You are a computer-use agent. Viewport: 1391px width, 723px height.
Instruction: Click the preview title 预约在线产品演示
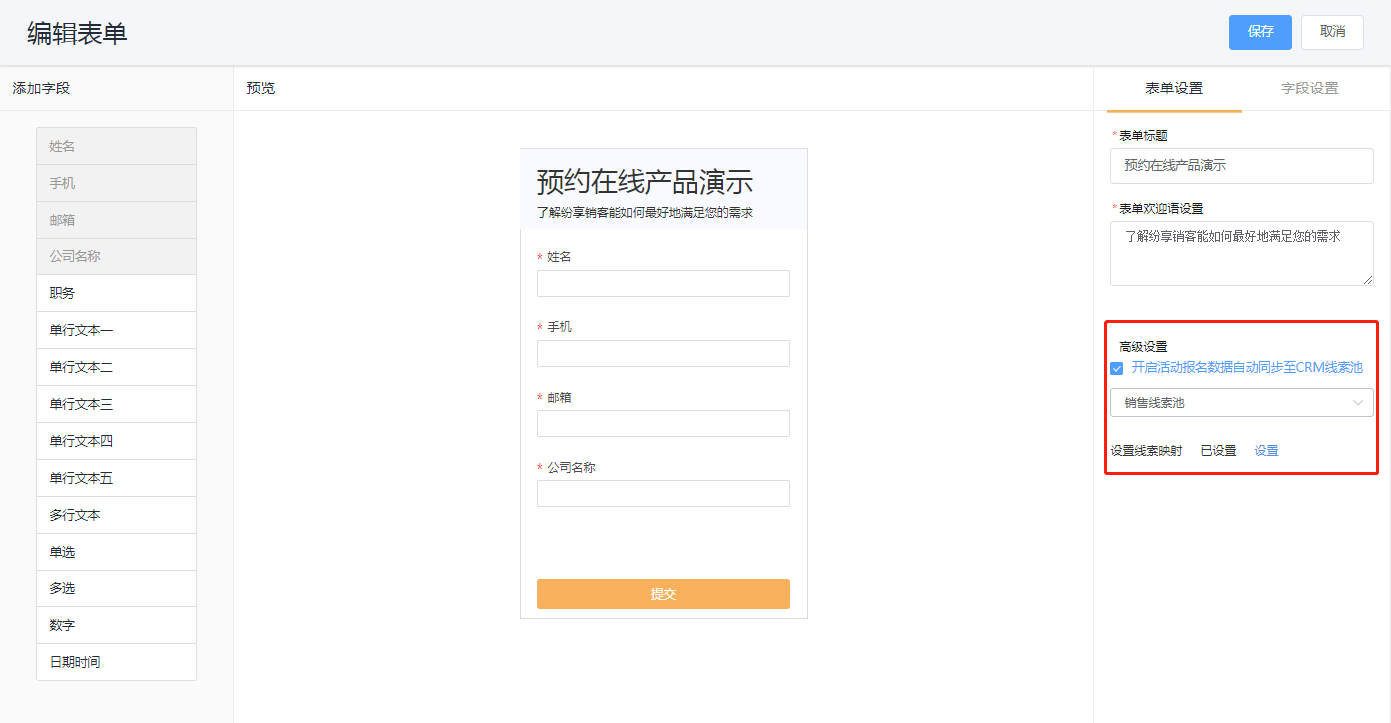pyautogui.click(x=645, y=182)
